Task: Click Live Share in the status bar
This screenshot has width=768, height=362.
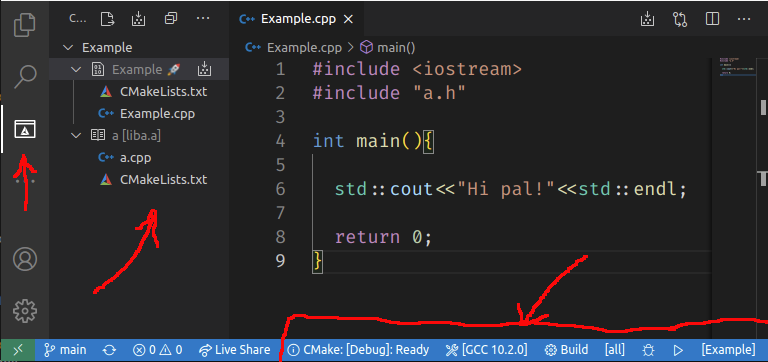Action: [235, 350]
